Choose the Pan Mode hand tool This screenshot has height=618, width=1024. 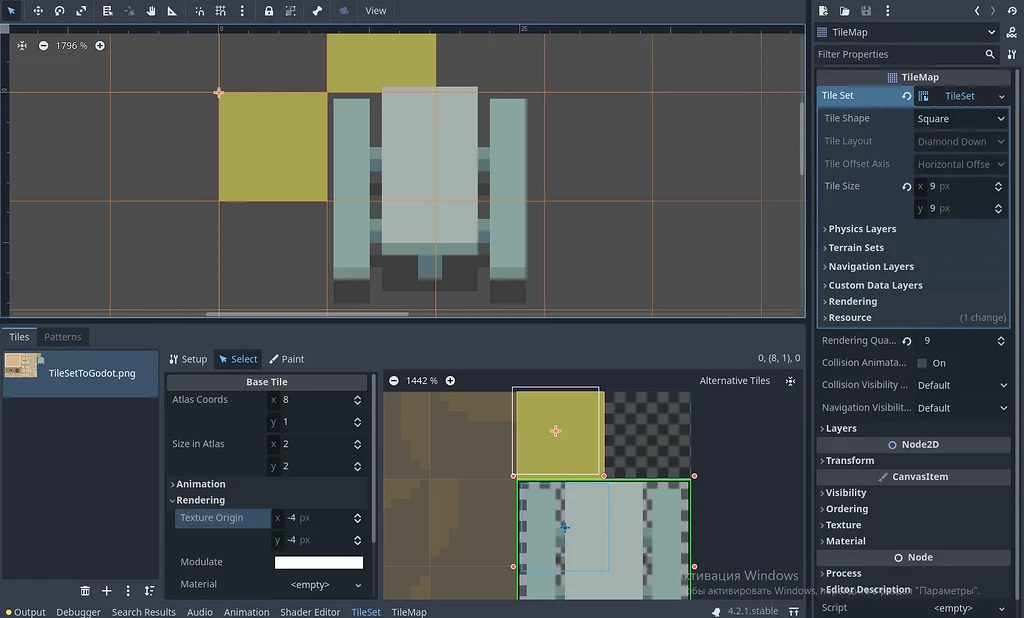click(x=151, y=10)
